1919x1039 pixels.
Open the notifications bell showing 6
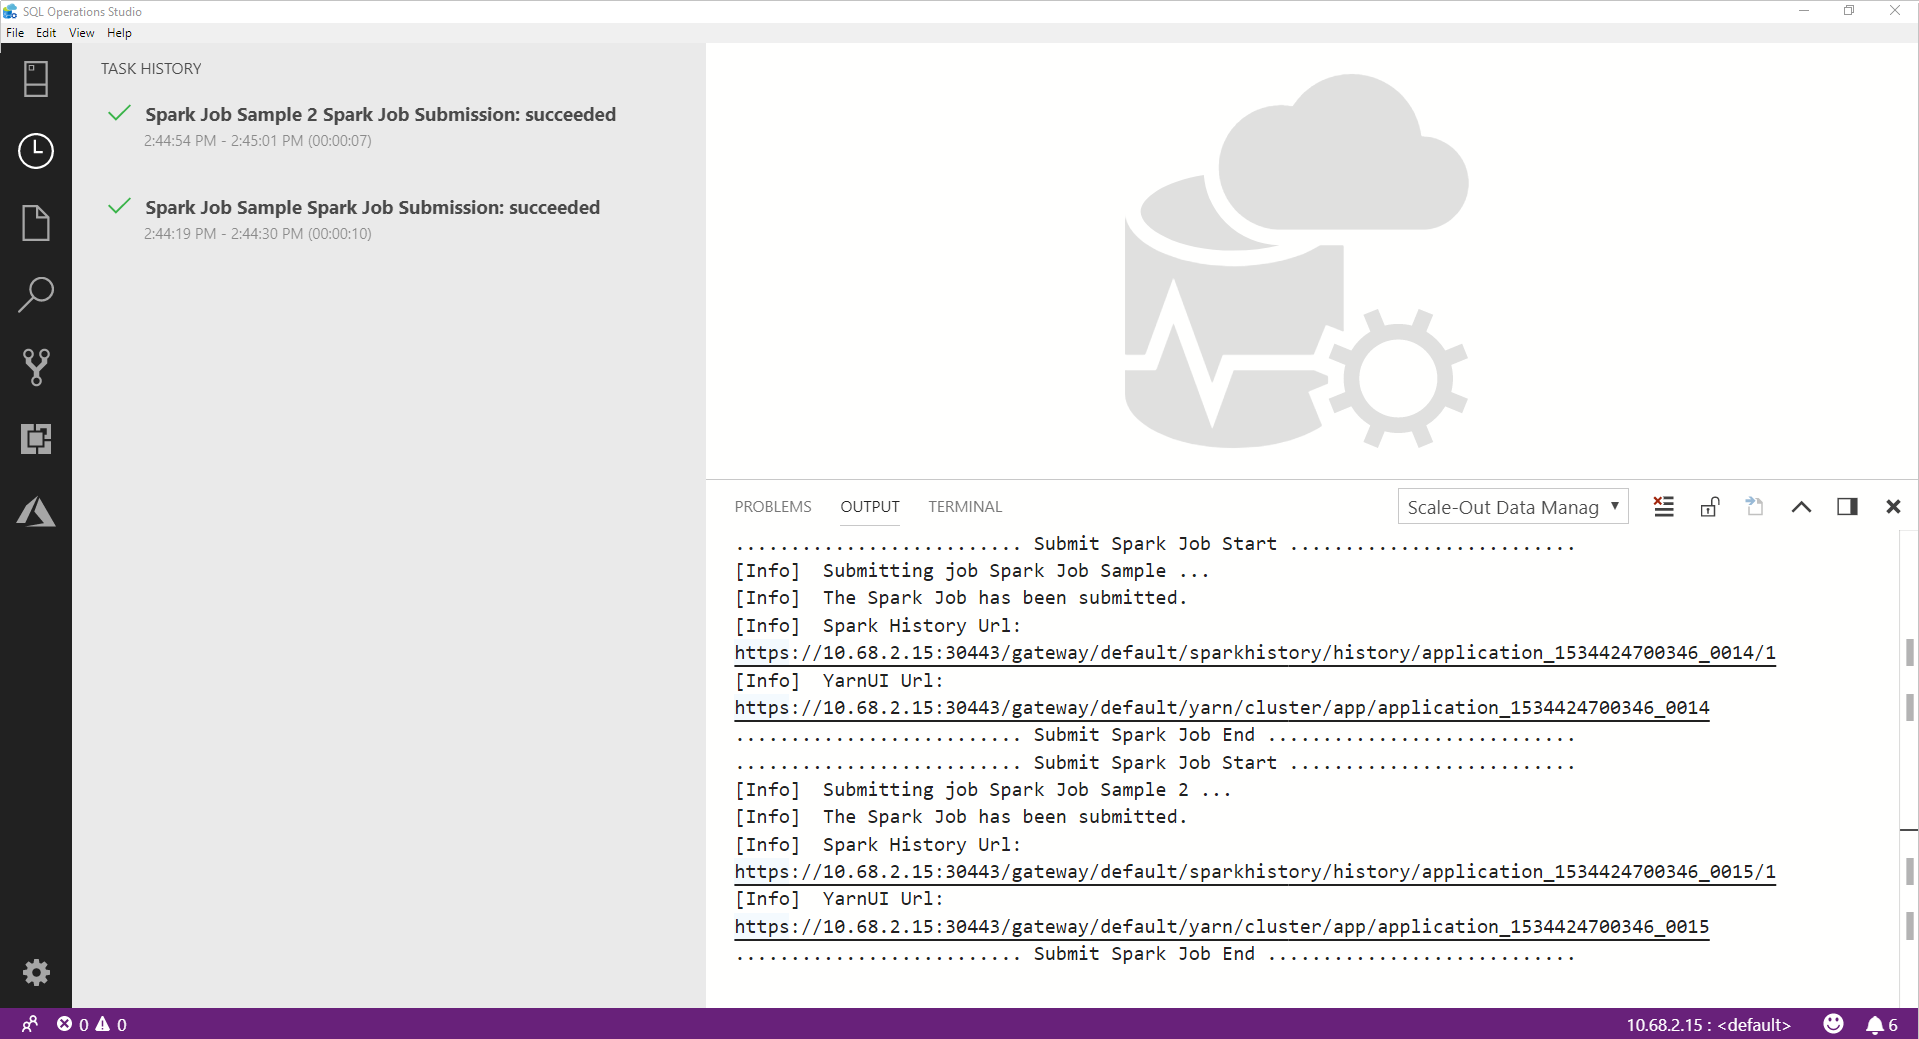pyautogui.click(x=1882, y=1025)
